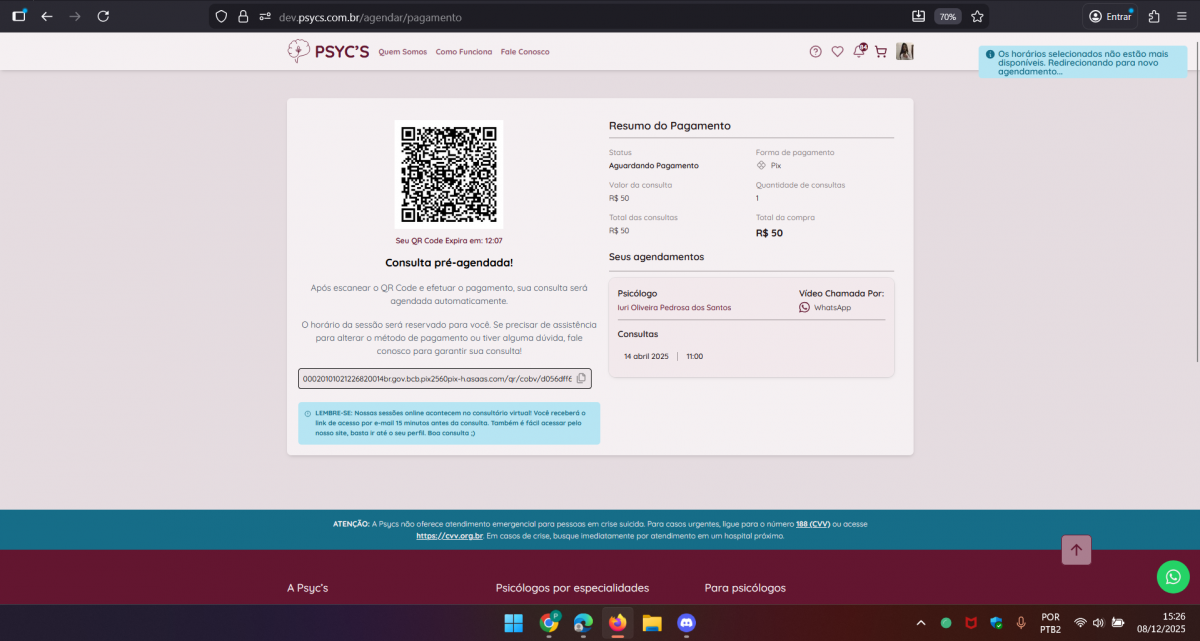The height and width of the screenshot is (641, 1200).
Task: Copy the Pix code with copy icon
Action: pyautogui.click(x=581, y=378)
